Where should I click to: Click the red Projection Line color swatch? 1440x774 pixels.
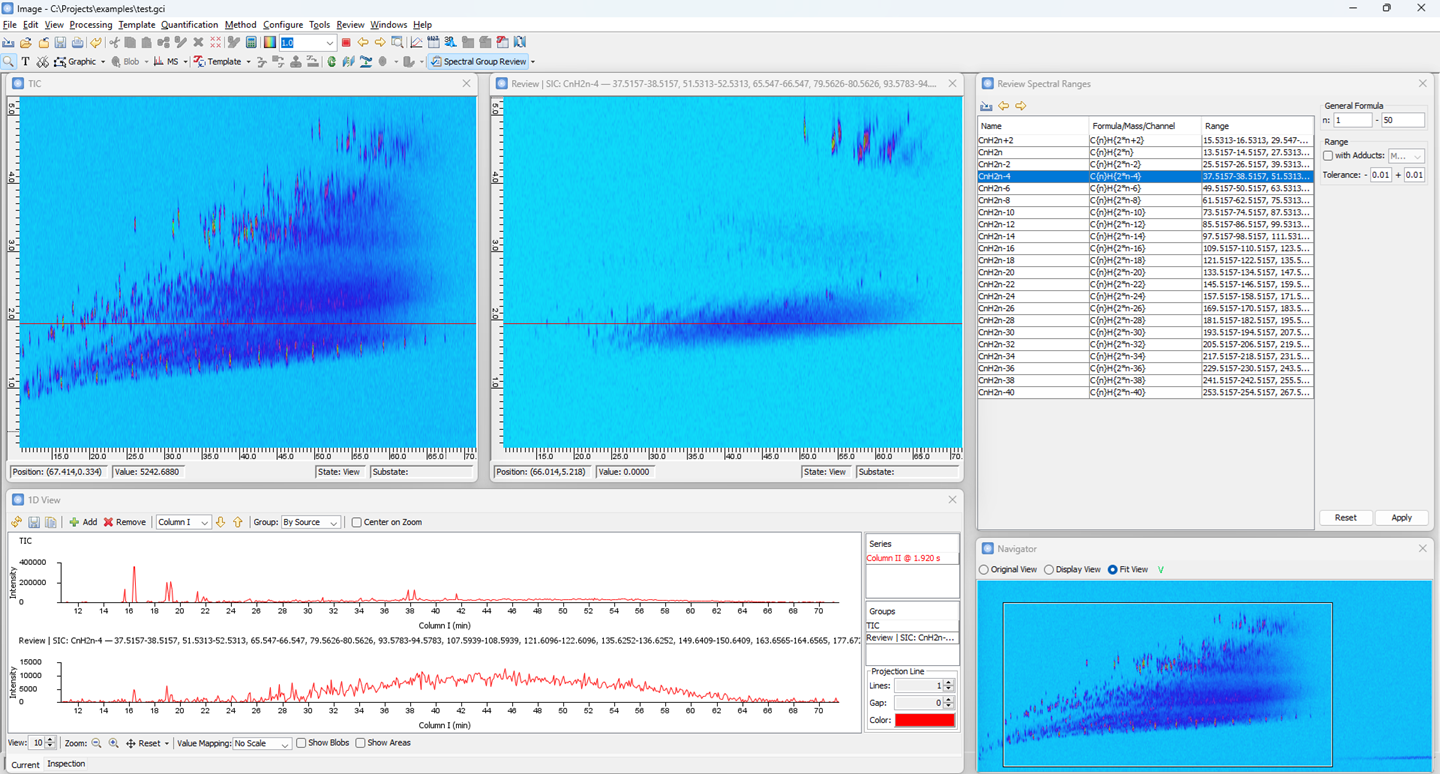click(x=924, y=720)
